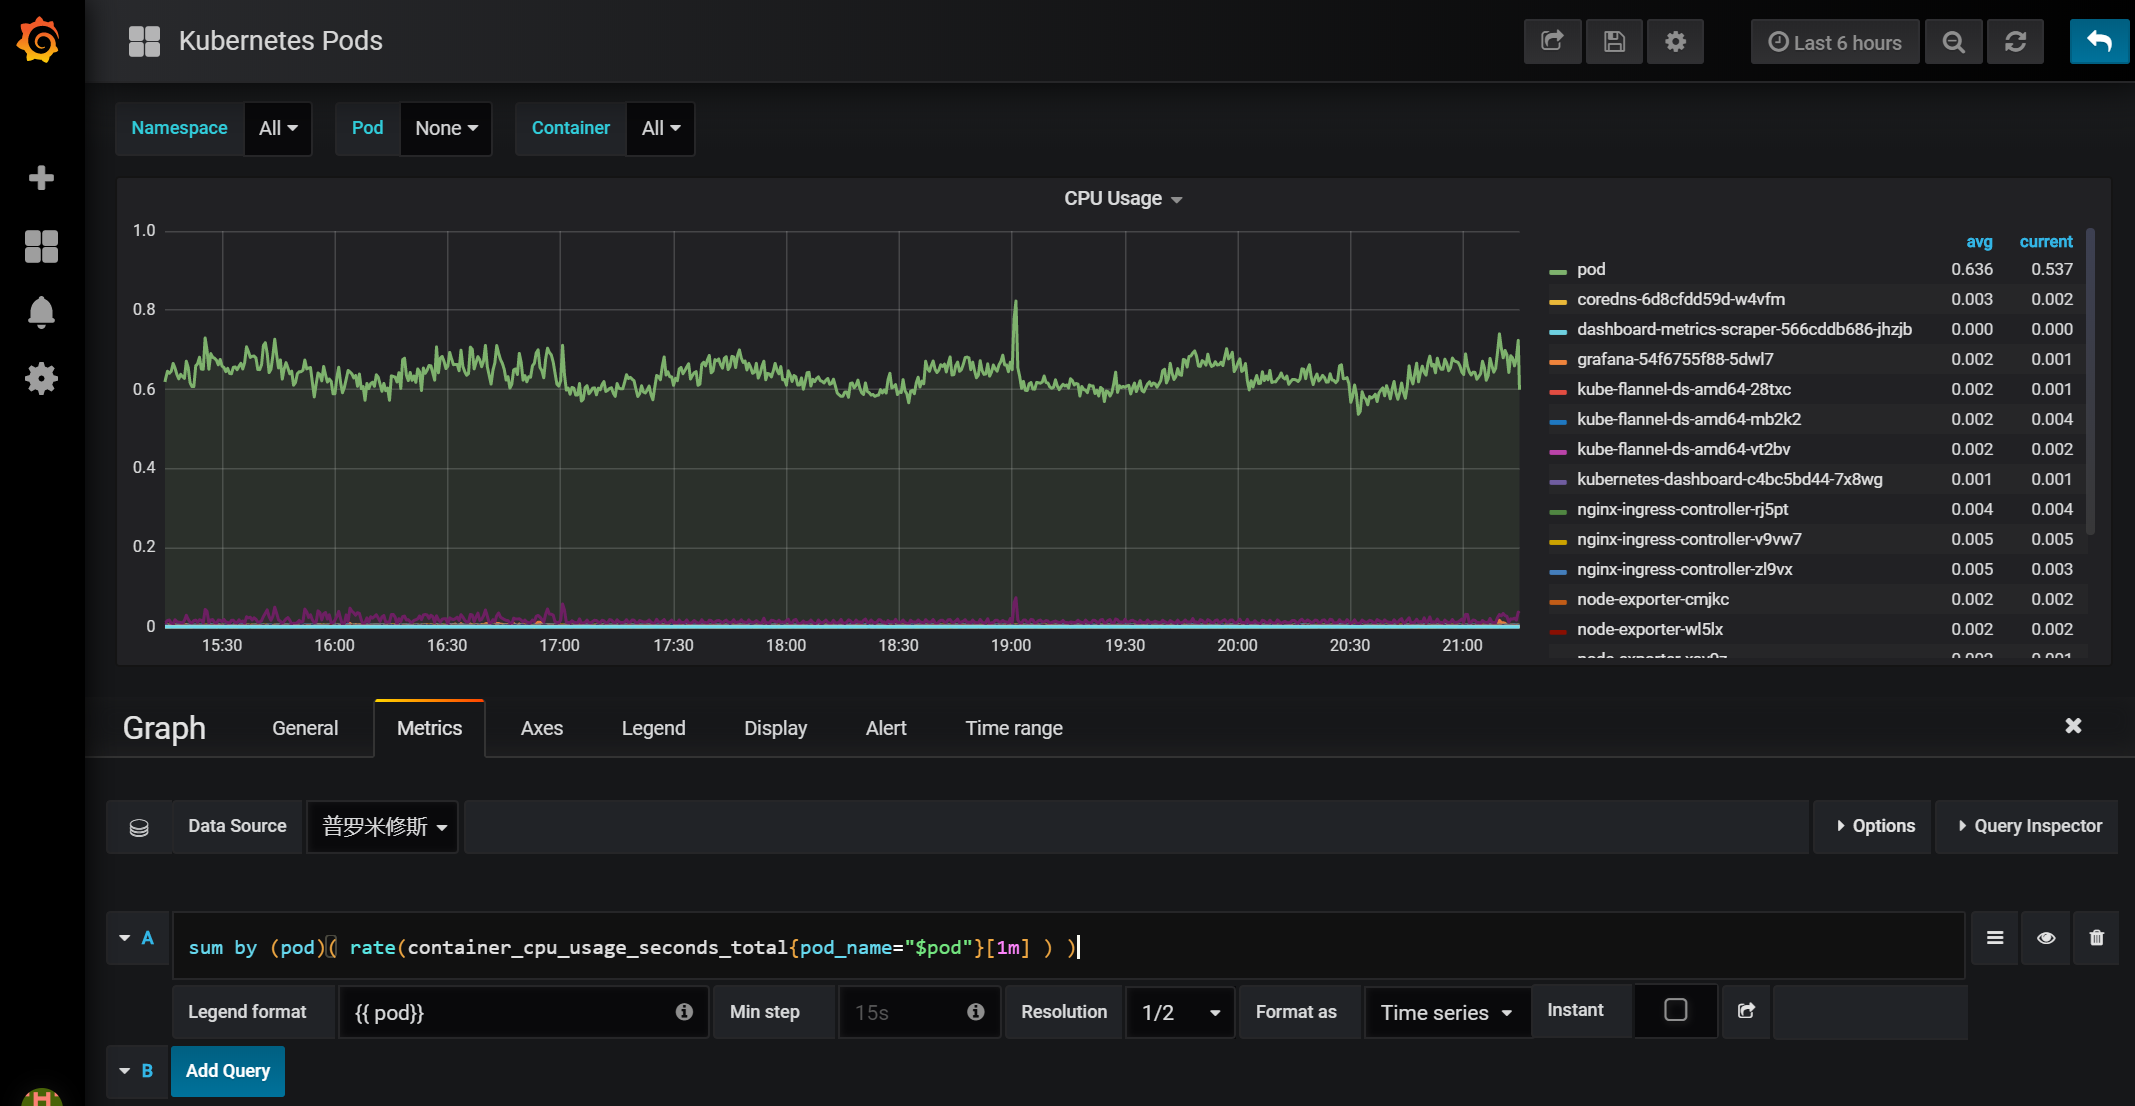Click the Kubernetes Pods dashboard title

tap(281, 41)
